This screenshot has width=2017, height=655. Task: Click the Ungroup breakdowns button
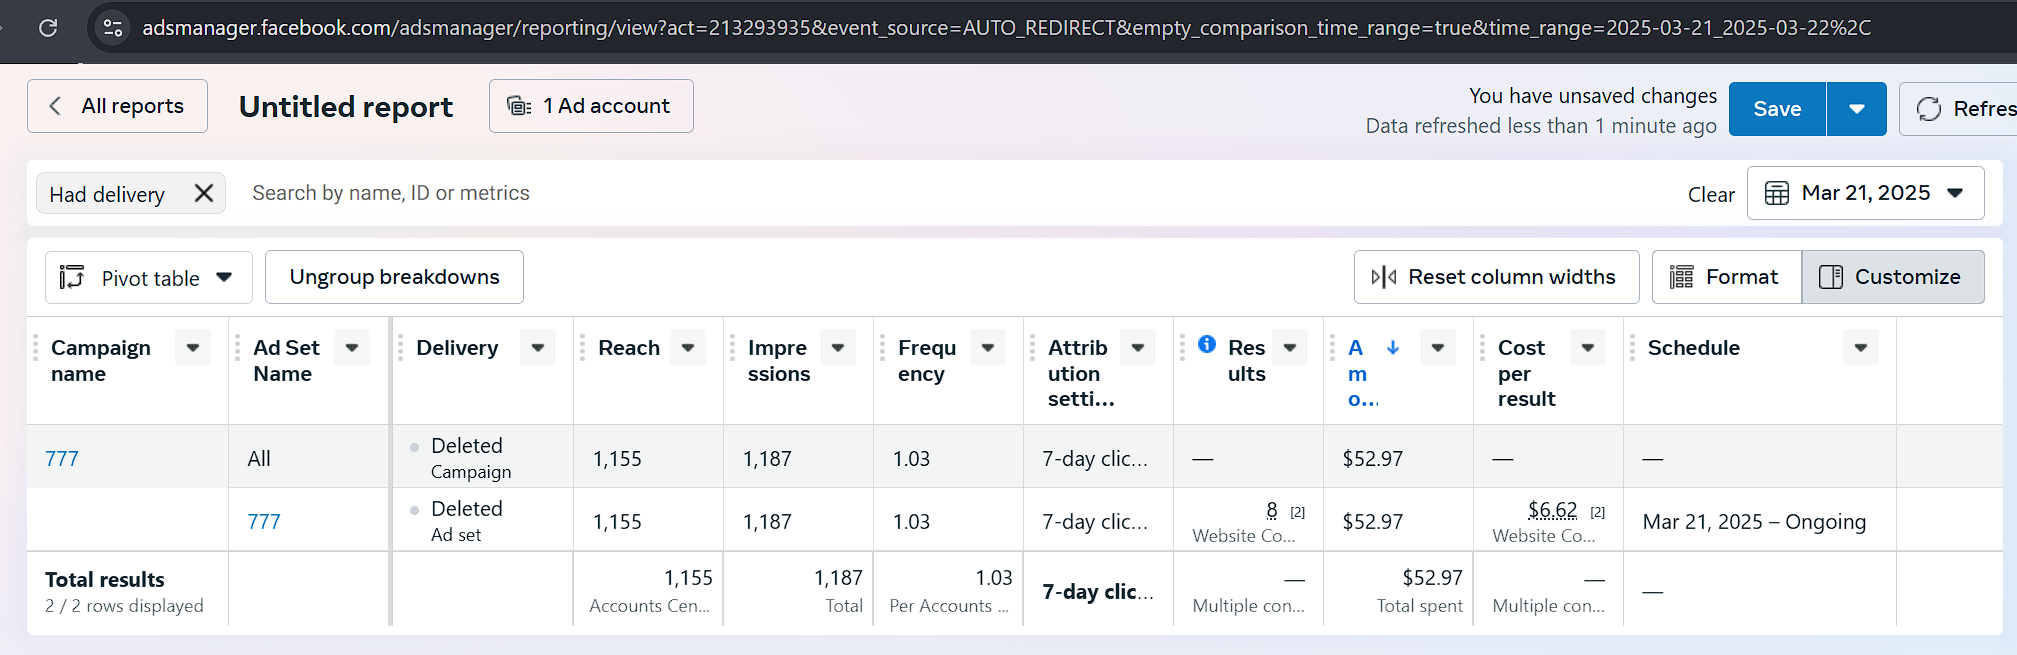click(x=394, y=277)
